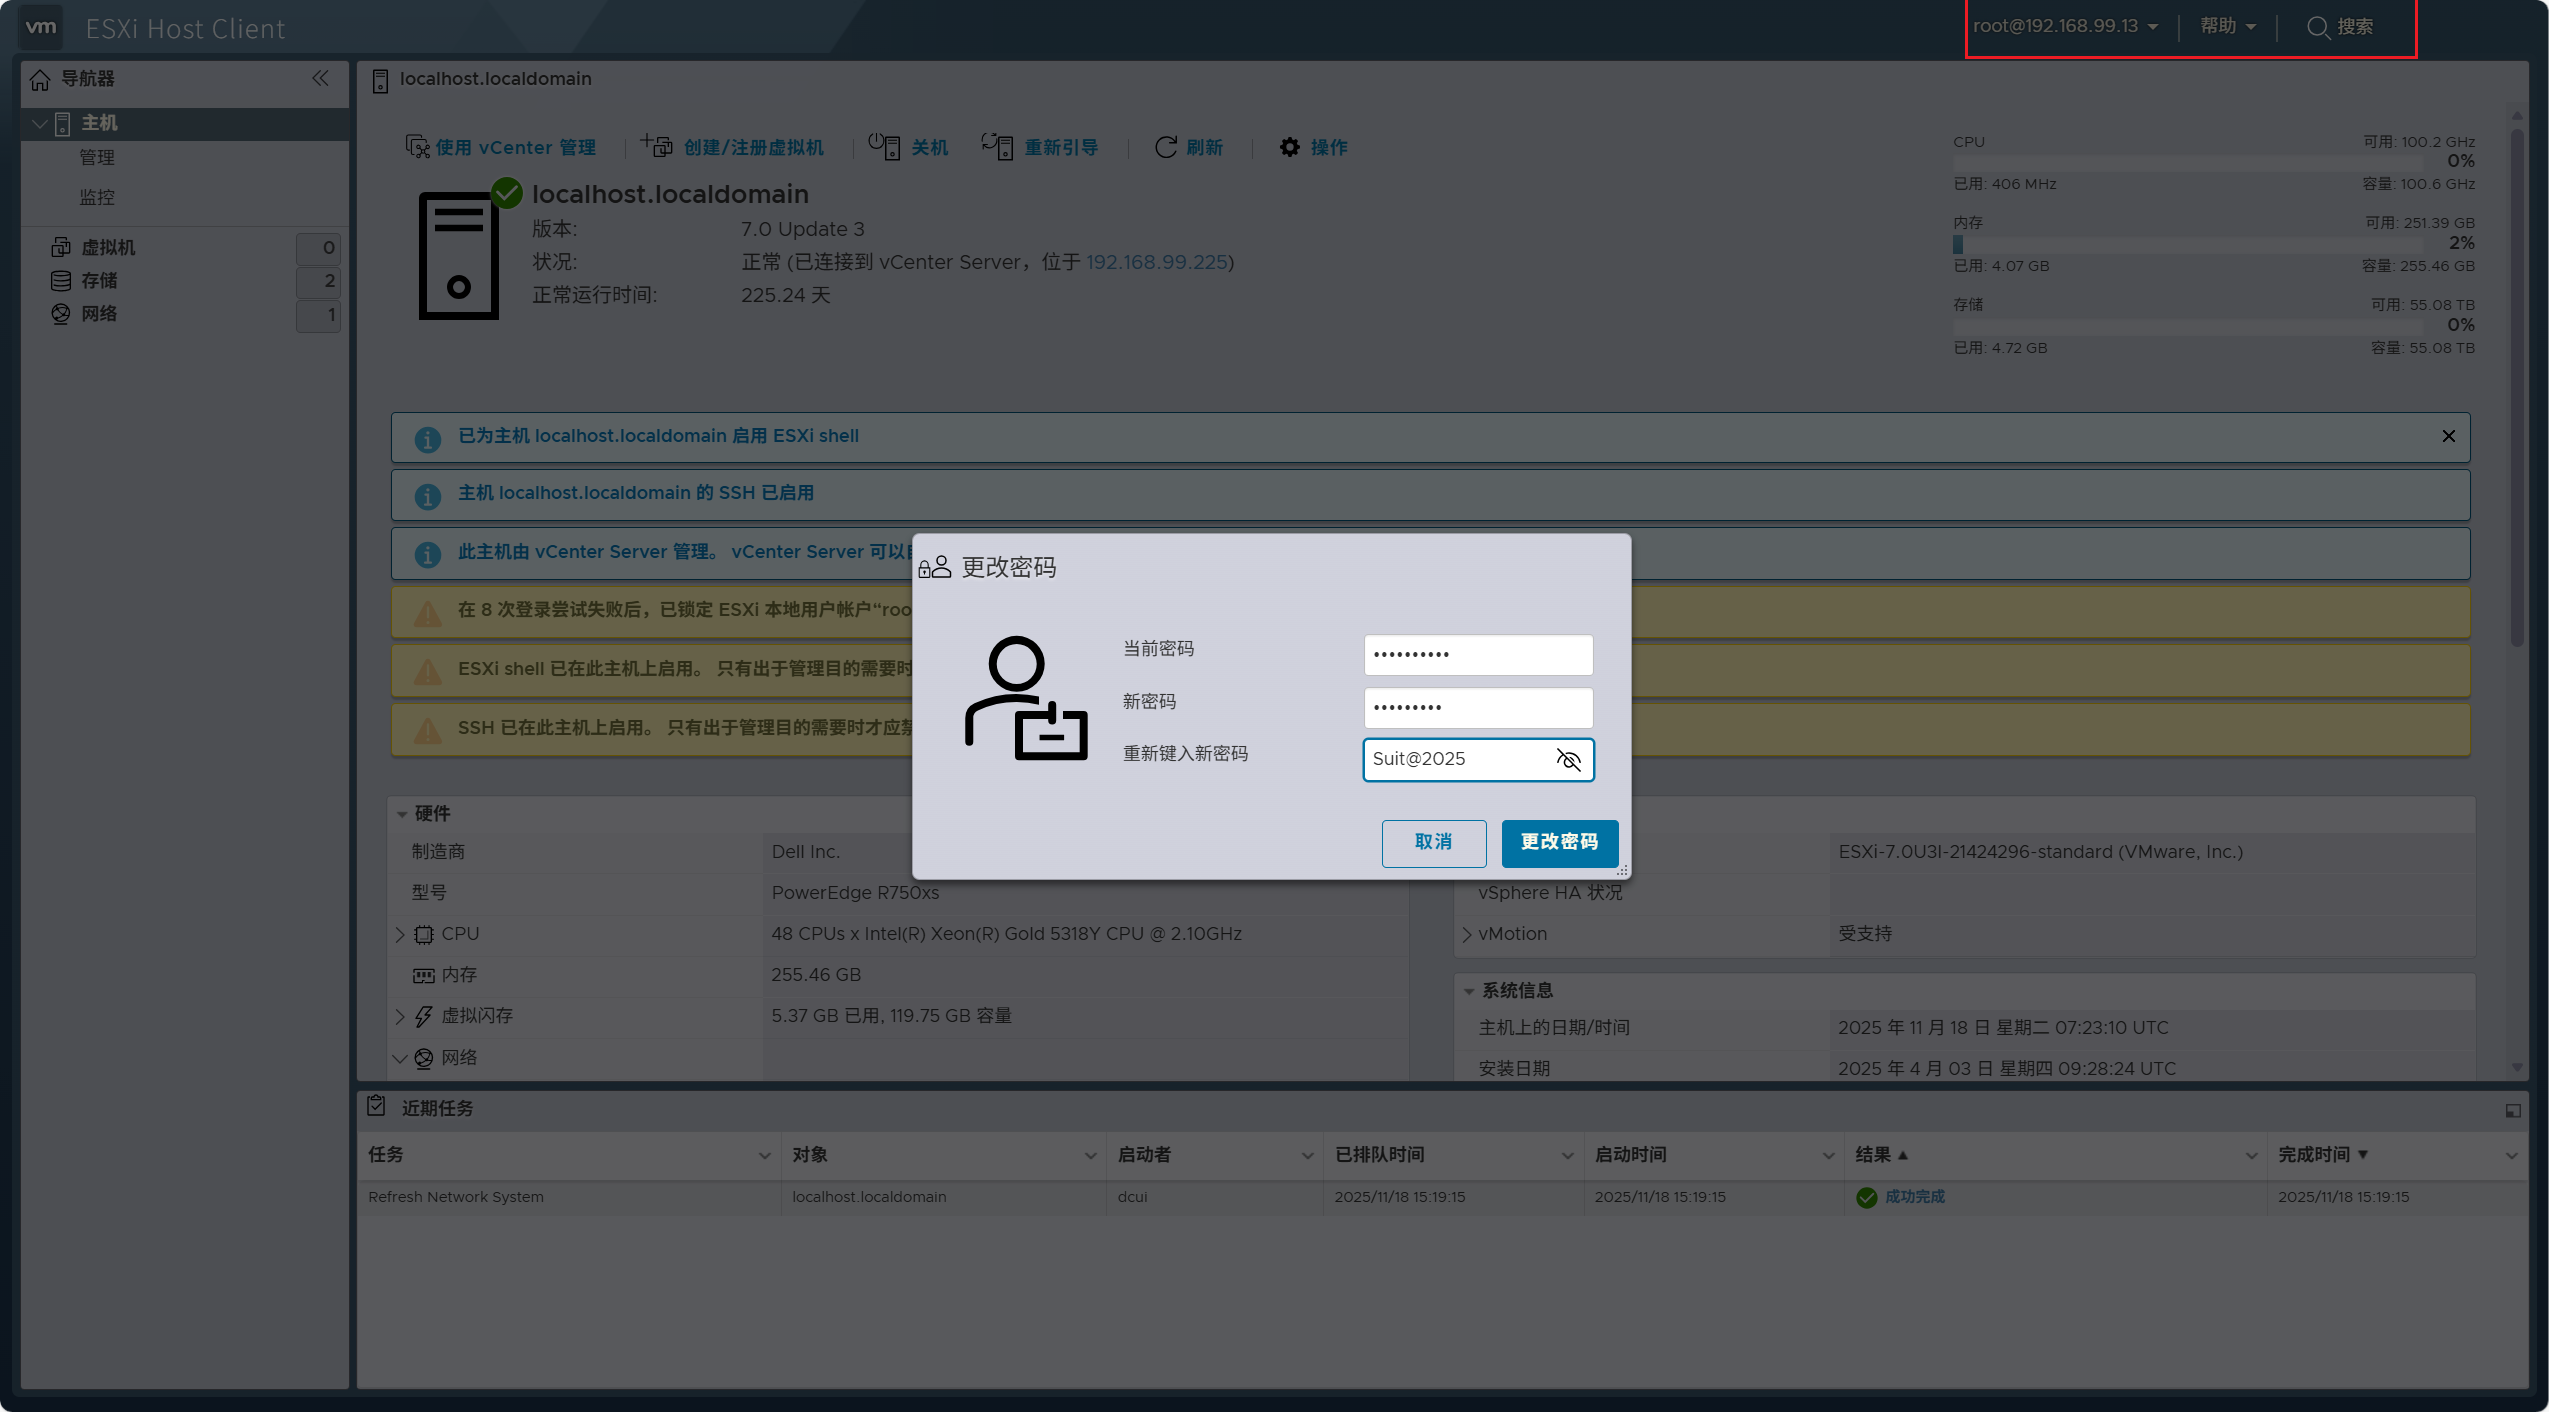Collapse the navigator panel with double-chevron icon
This screenshot has width=2549, height=1412.
320,78
